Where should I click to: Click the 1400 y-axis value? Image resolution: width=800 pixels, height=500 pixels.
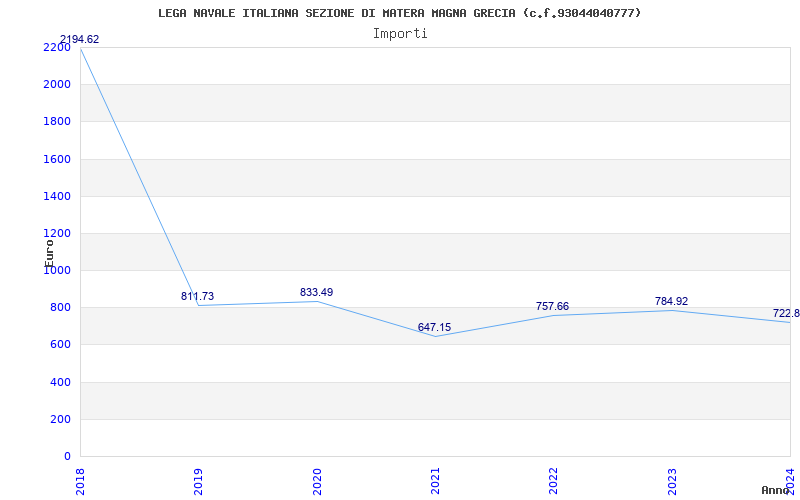(x=57, y=196)
